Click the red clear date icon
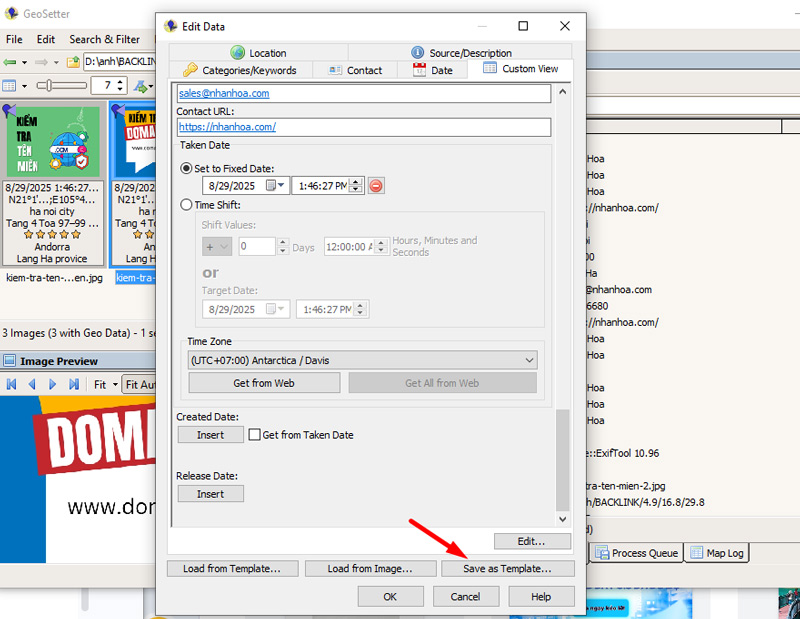800x619 pixels. 376,186
